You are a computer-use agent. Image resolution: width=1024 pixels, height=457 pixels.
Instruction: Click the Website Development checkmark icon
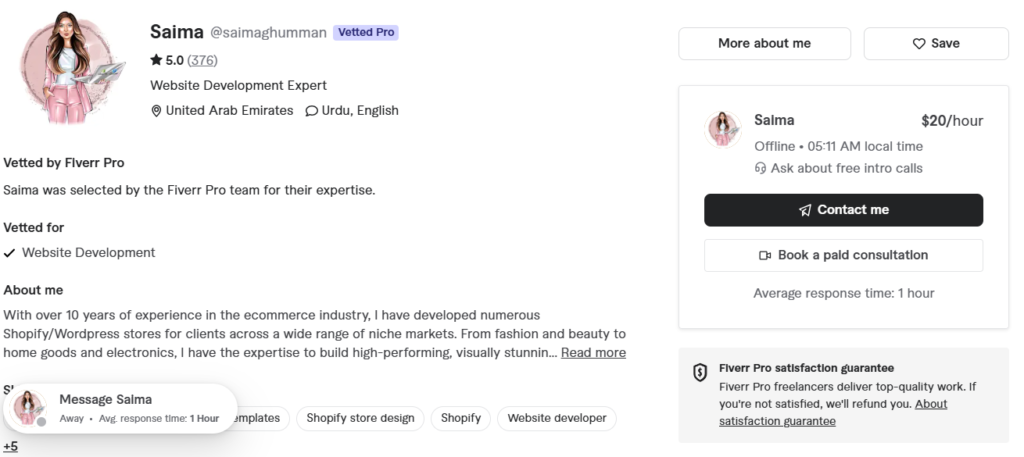pos(9,253)
